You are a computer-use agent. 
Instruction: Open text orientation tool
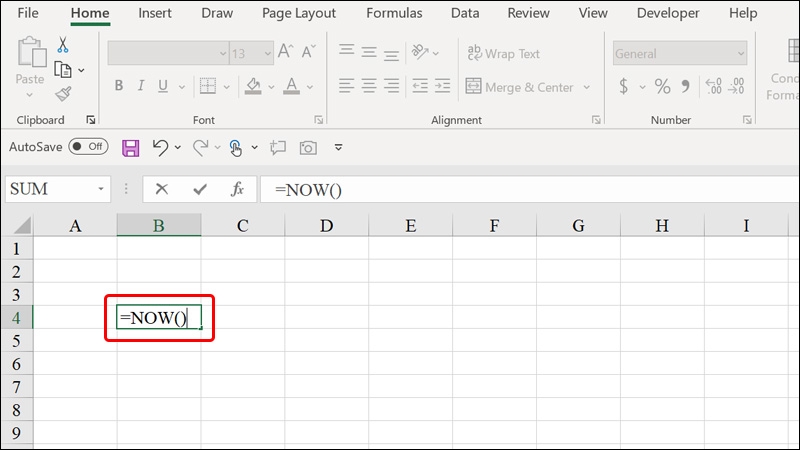[x=420, y=52]
